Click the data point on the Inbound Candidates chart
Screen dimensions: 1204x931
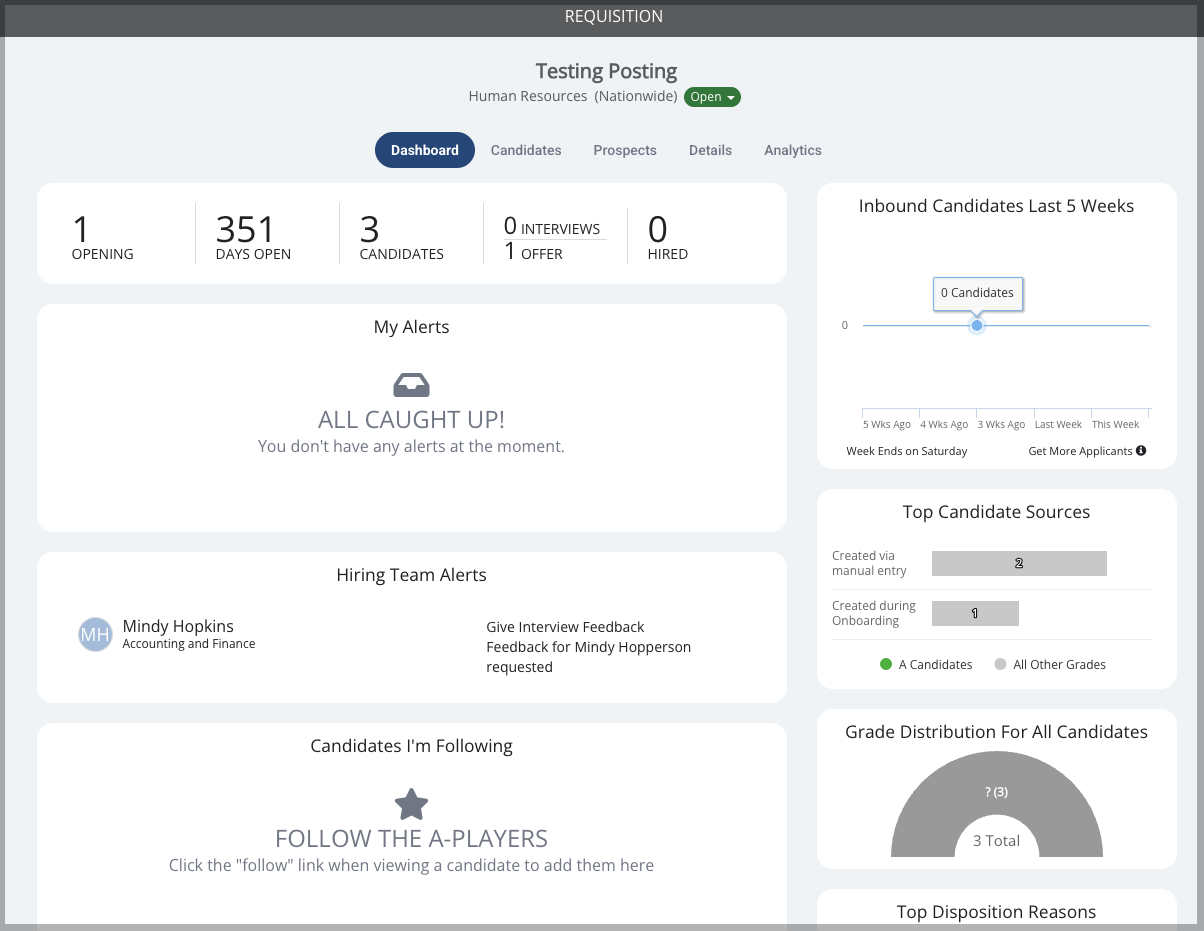(977, 325)
